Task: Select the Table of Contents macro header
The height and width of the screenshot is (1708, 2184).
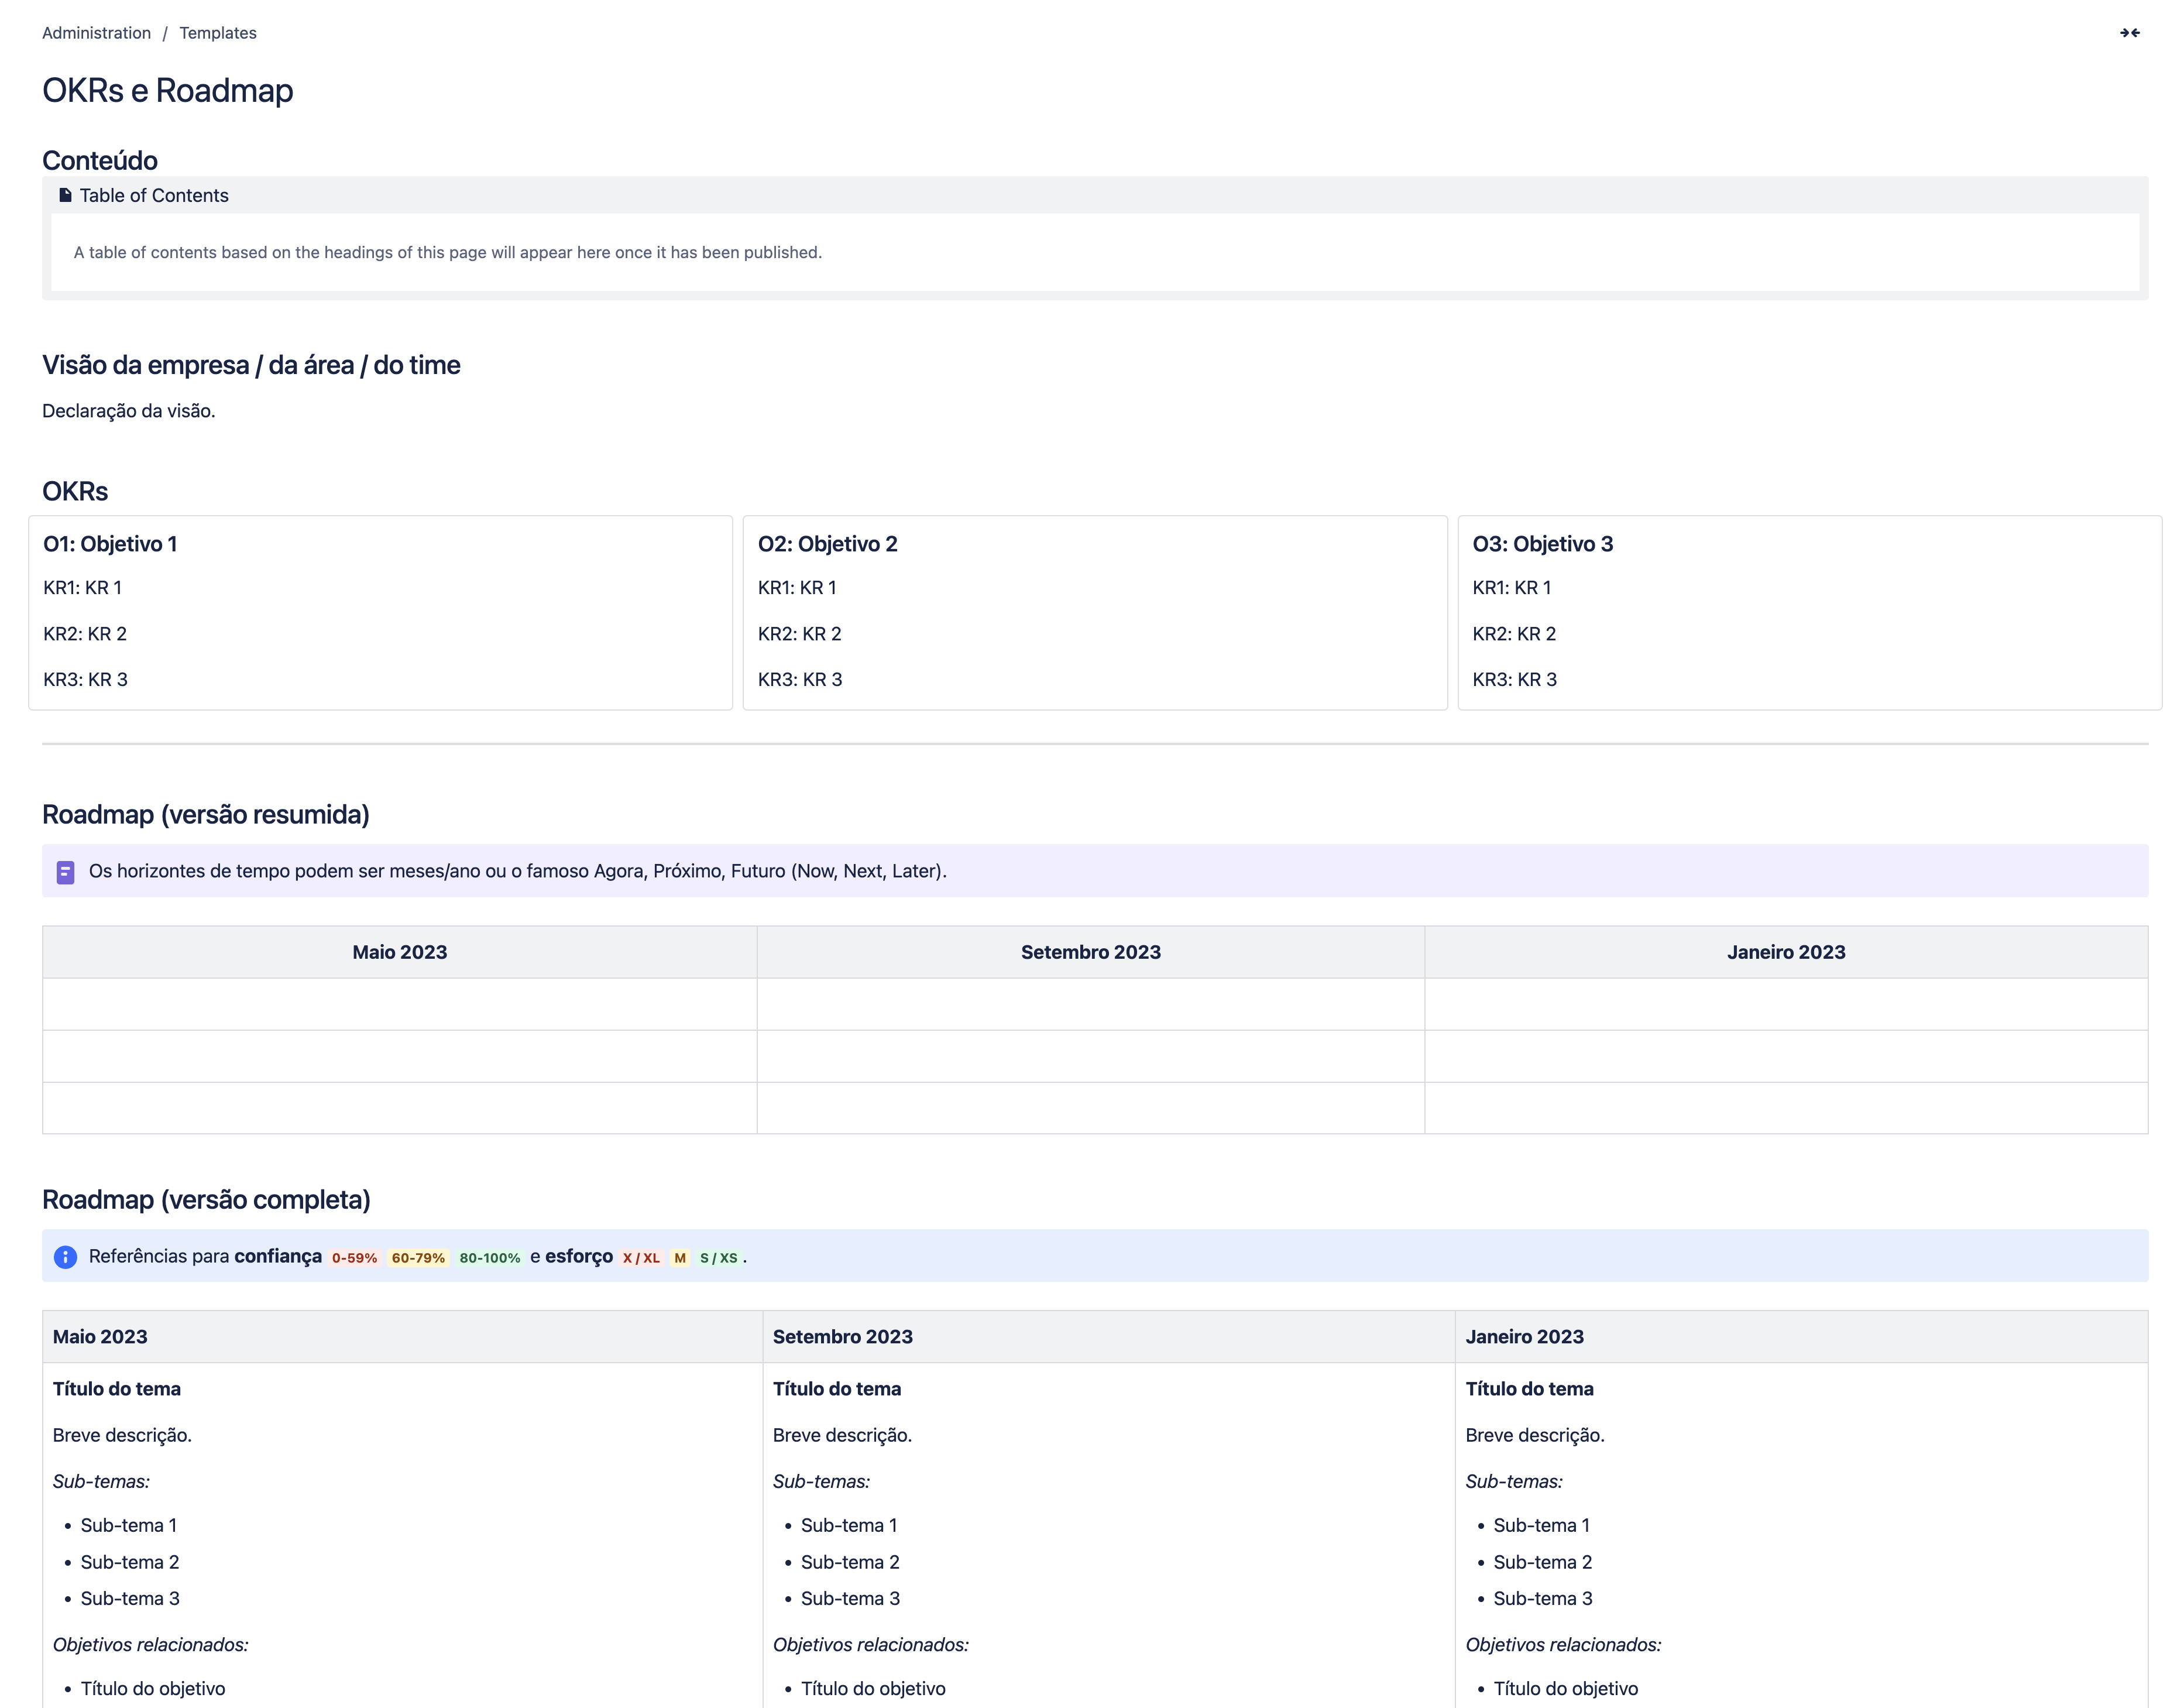Action: tap(1095, 195)
